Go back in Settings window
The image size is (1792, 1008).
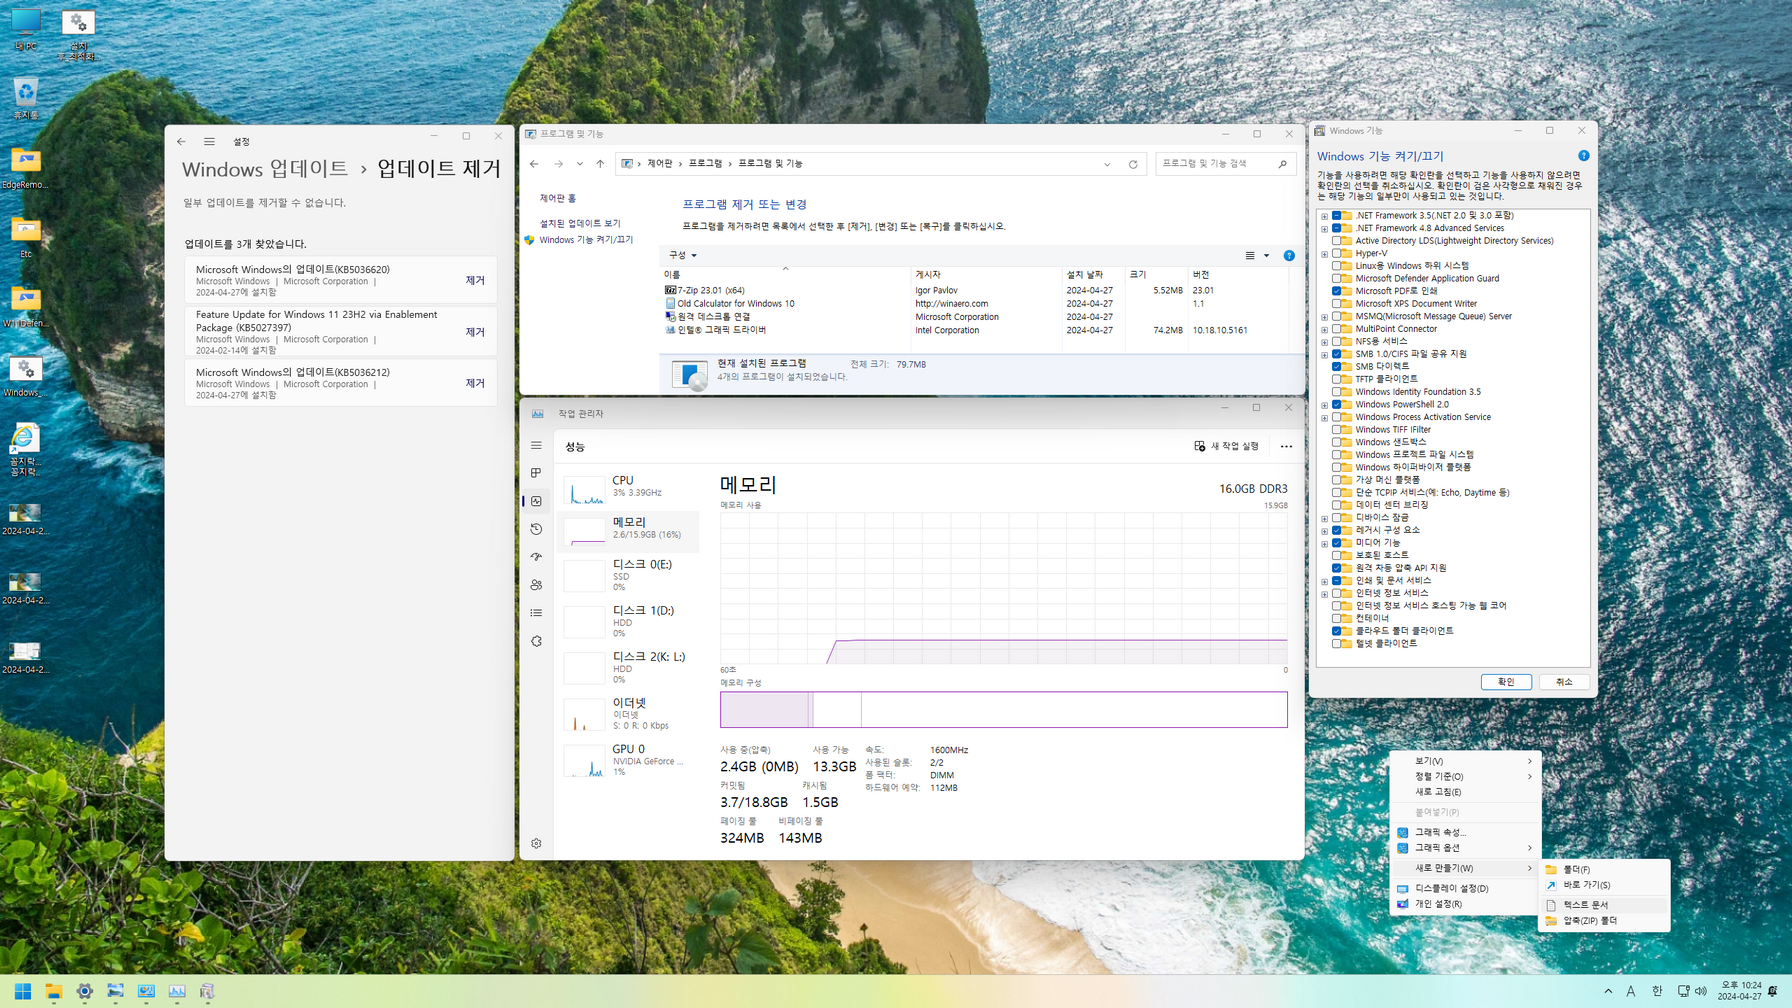[181, 142]
